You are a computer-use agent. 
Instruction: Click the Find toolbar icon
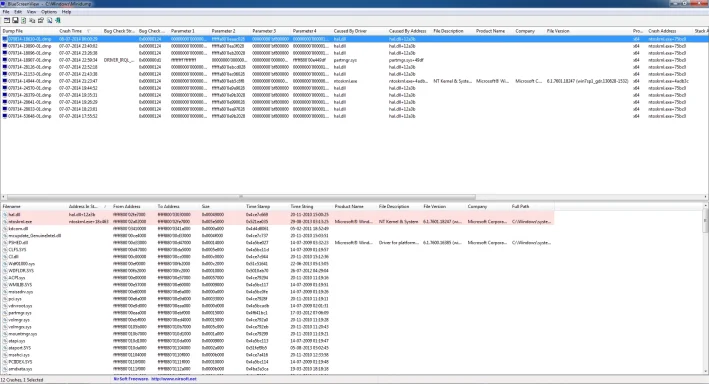49,20
